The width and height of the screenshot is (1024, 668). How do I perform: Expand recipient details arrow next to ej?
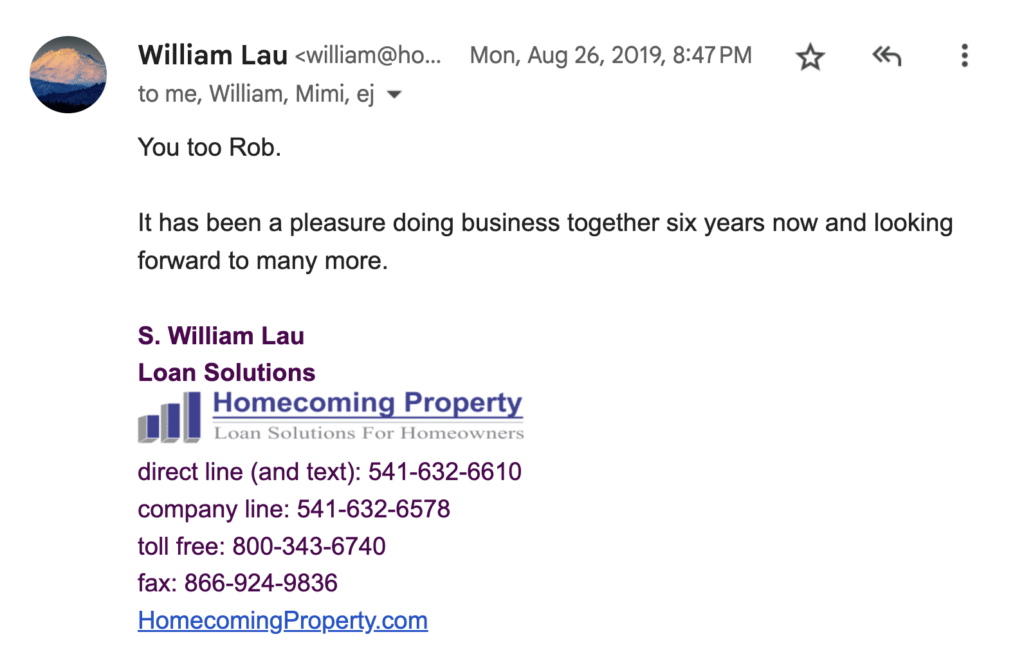pos(394,95)
